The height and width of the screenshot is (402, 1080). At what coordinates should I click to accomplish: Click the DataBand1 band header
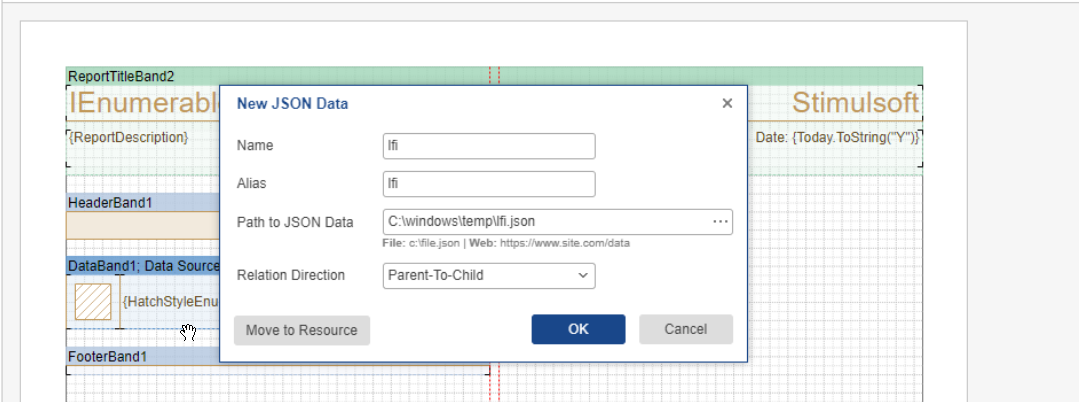tap(142, 266)
